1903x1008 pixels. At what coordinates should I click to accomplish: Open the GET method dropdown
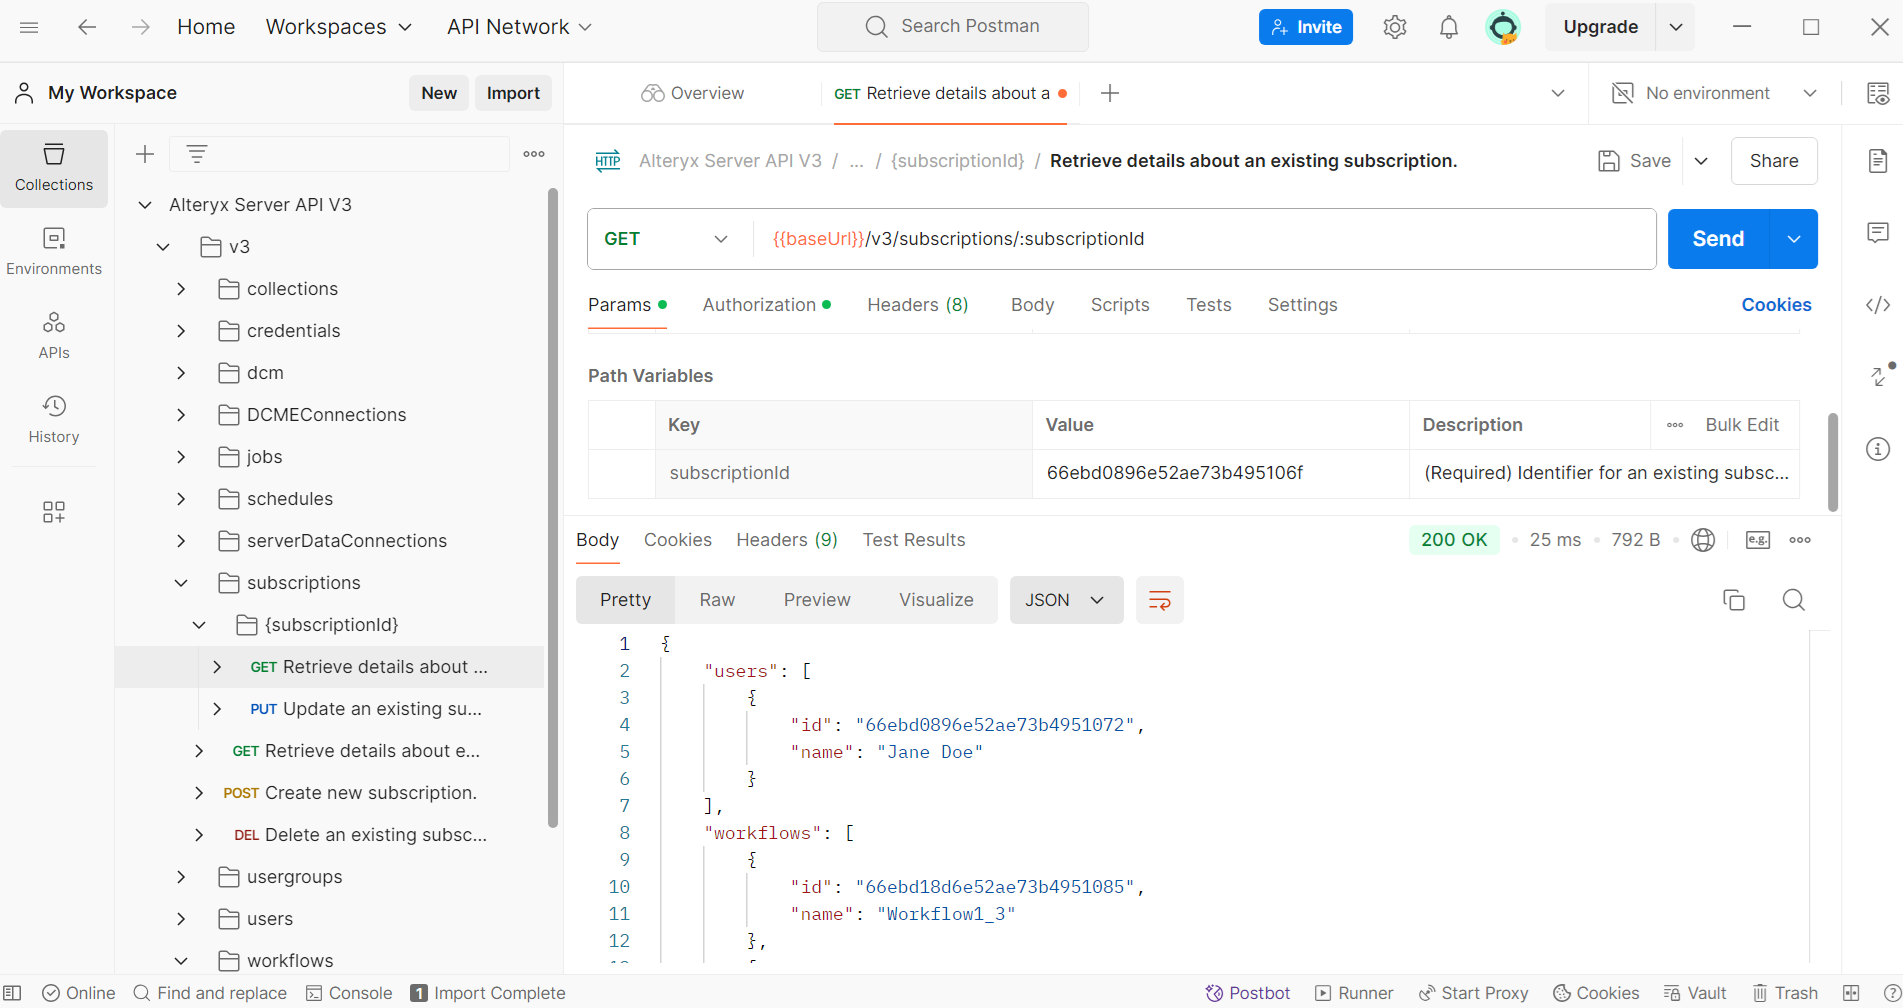(666, 239)
